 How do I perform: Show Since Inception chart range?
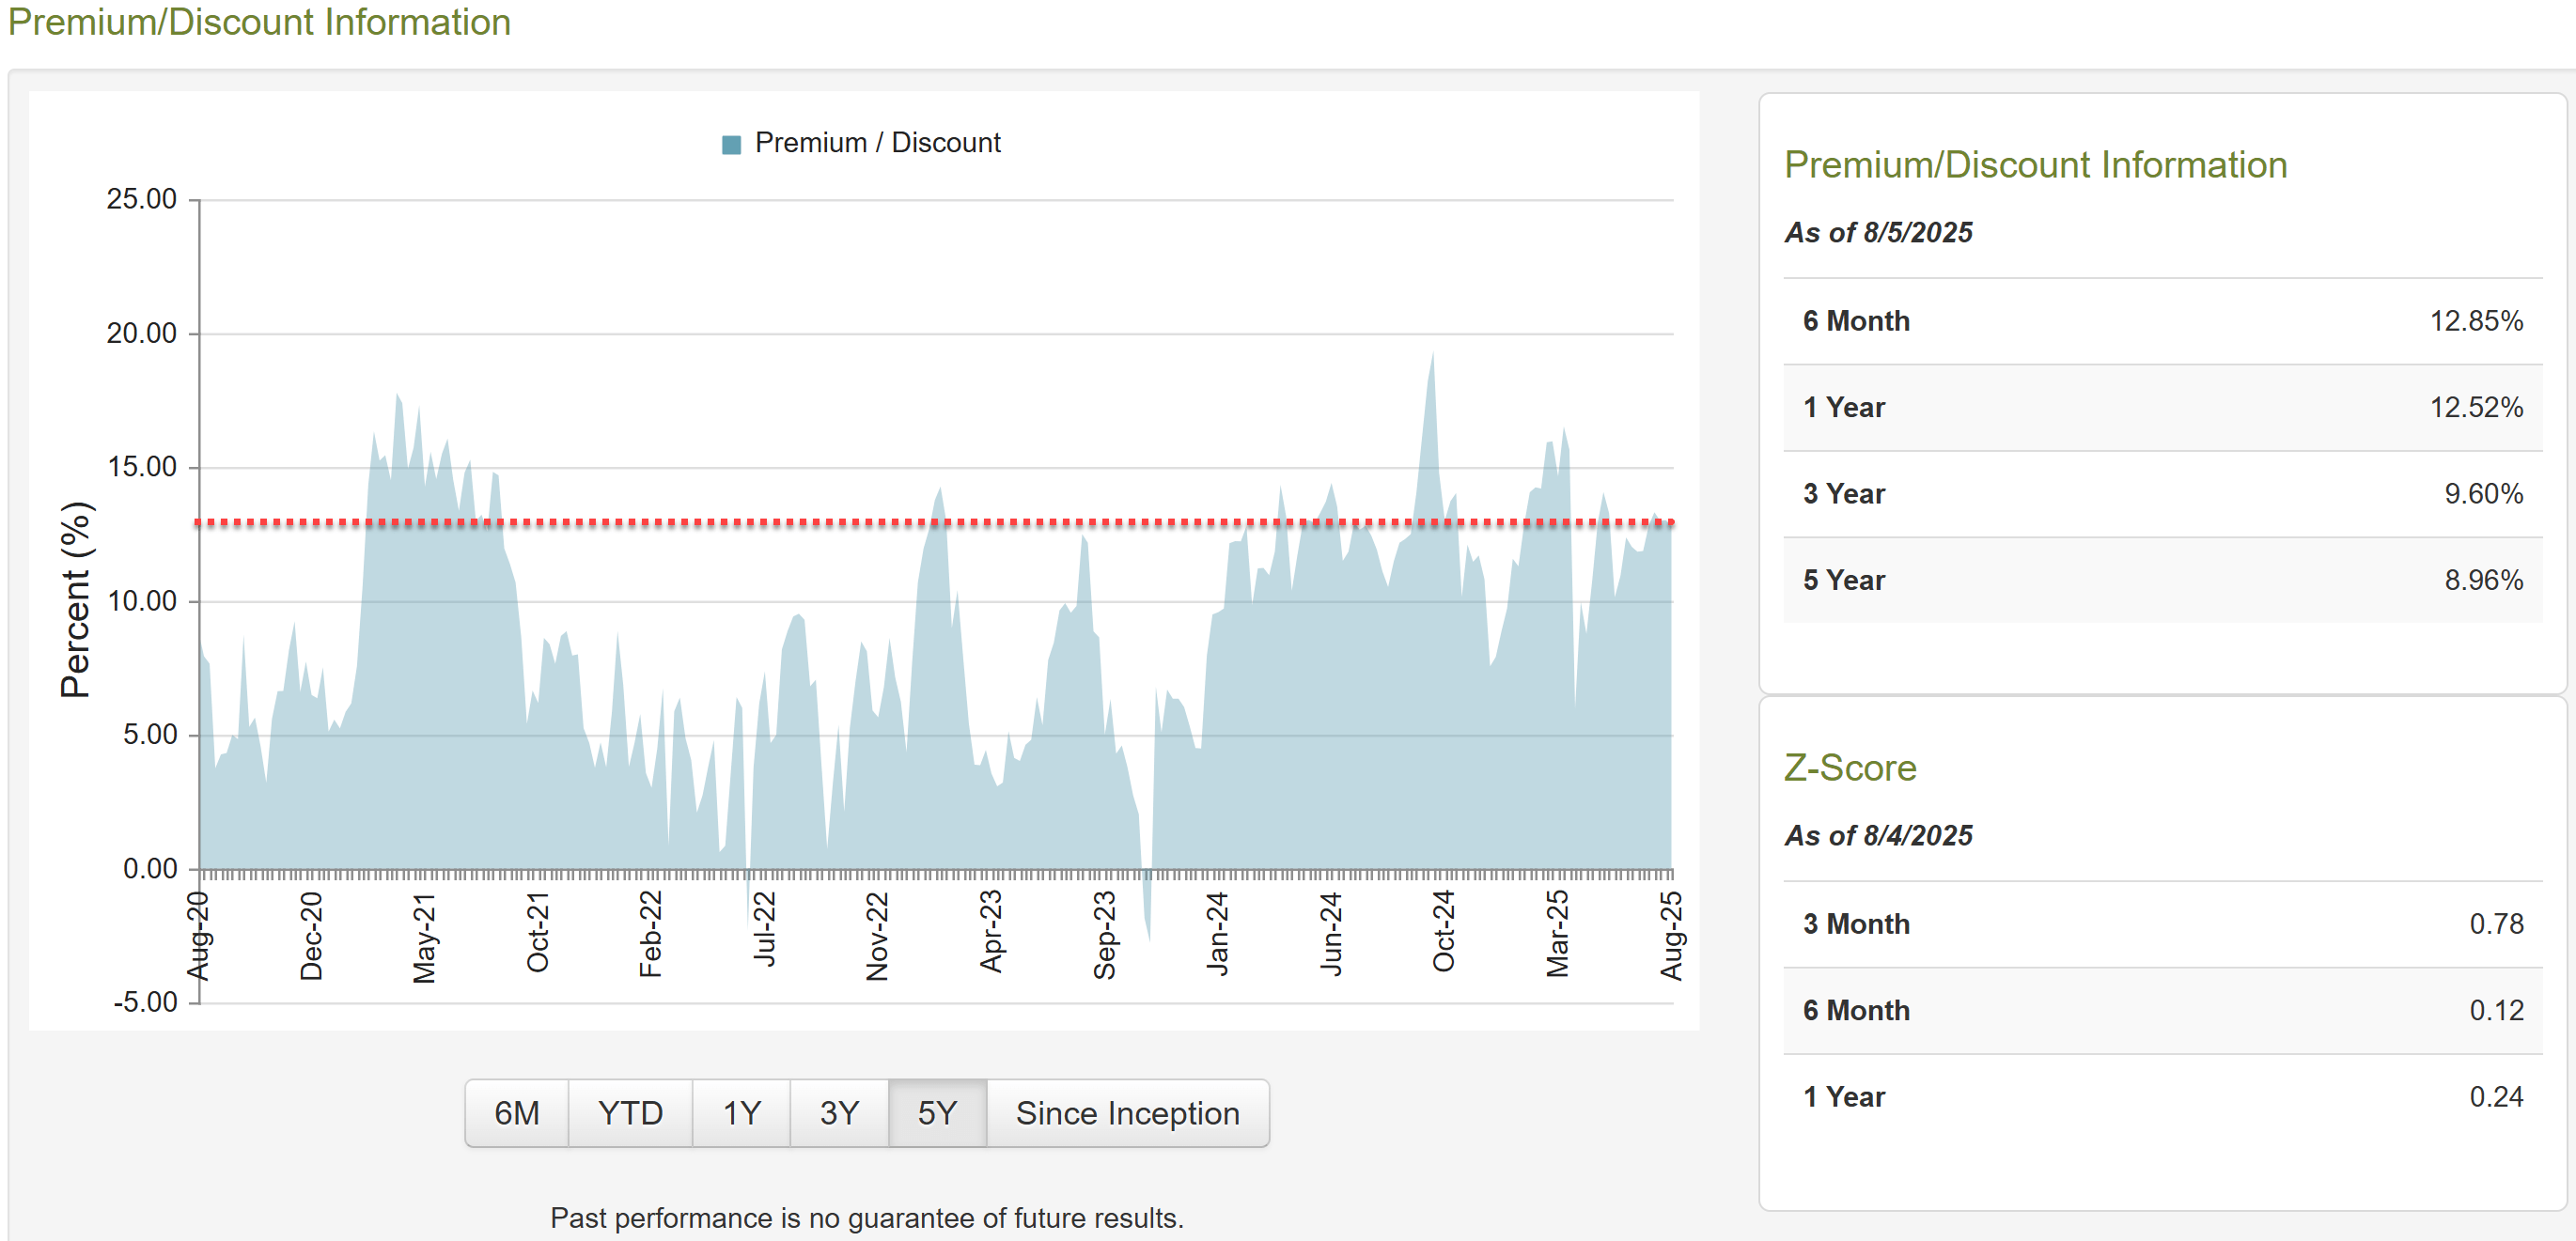[x=1127, y=1113]
